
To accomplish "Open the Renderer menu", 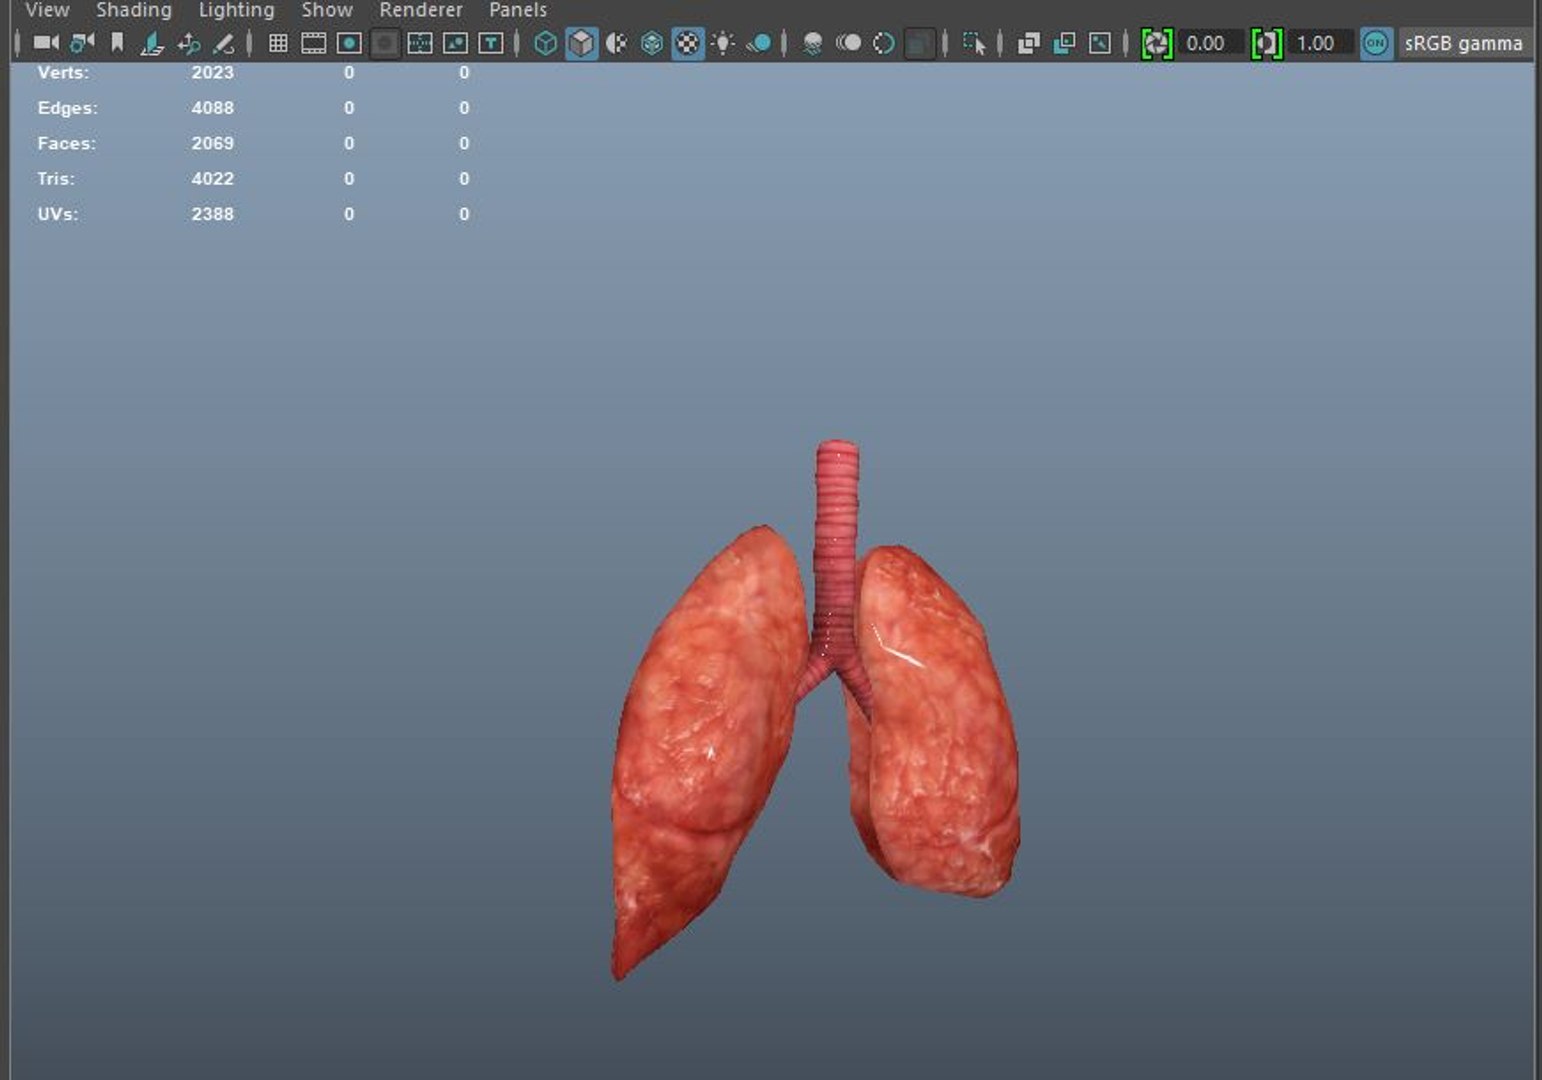I will coord(421,10).
